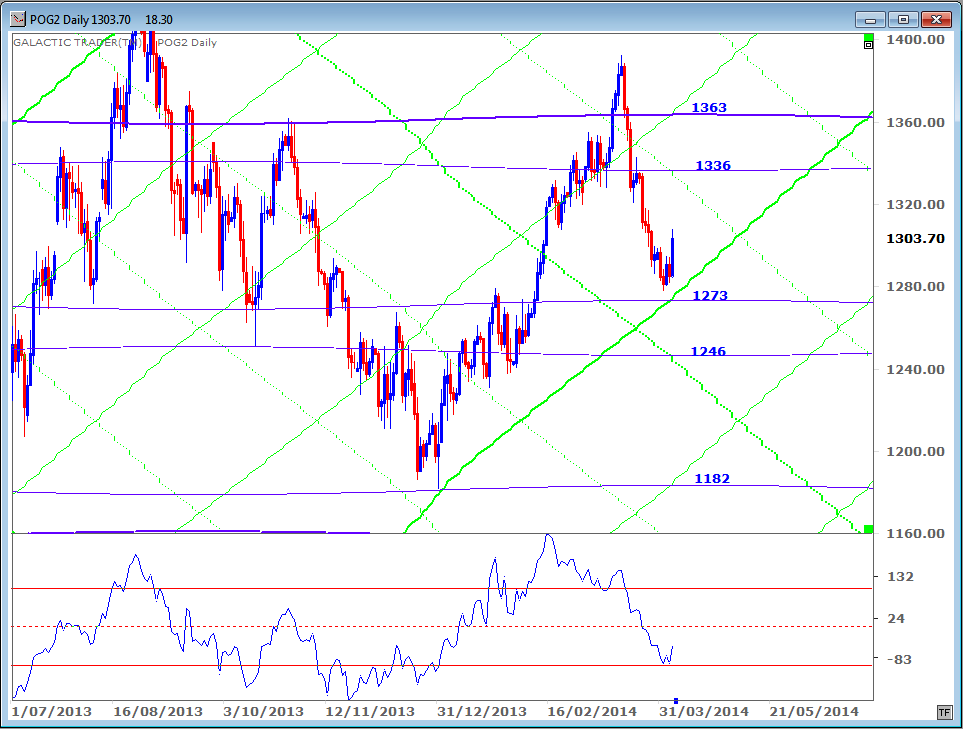This screenshot has width=963, height=729.
Task: Click the indicator axis value -83
Action: coord(899,659)
